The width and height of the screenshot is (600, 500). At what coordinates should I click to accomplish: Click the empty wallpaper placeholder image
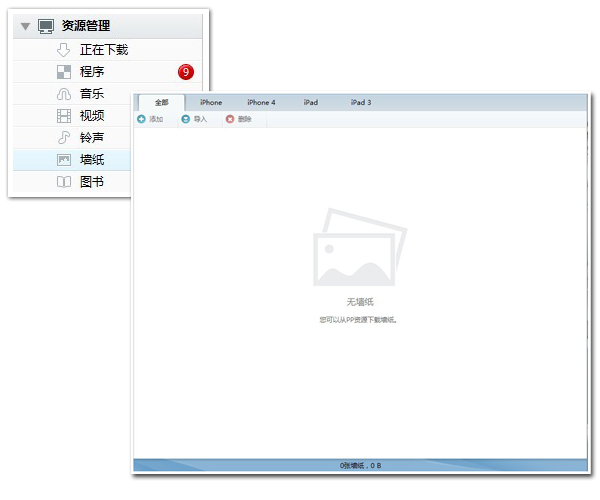tap(360, 247)
